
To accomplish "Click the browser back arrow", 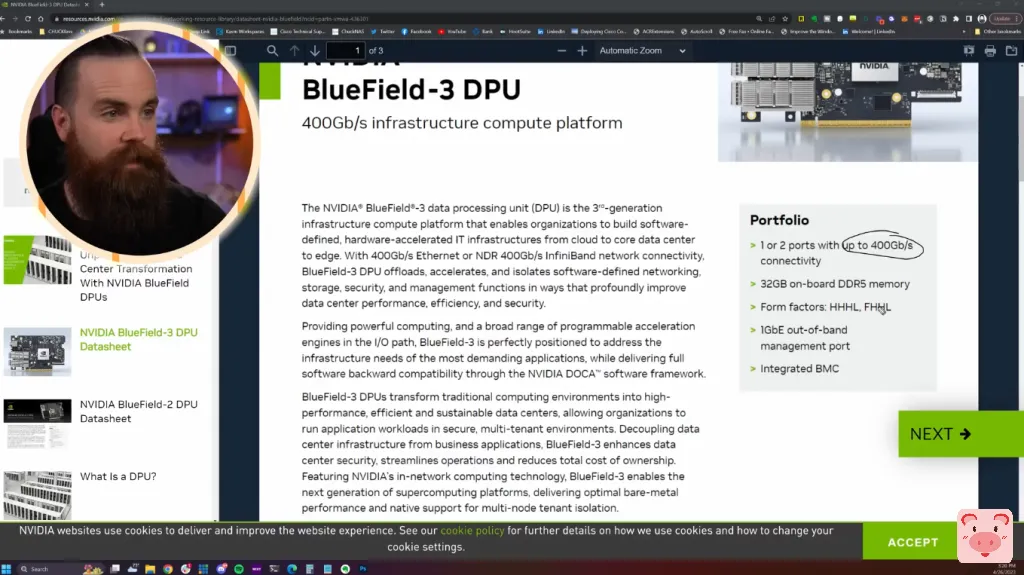I will click(4, 19).
